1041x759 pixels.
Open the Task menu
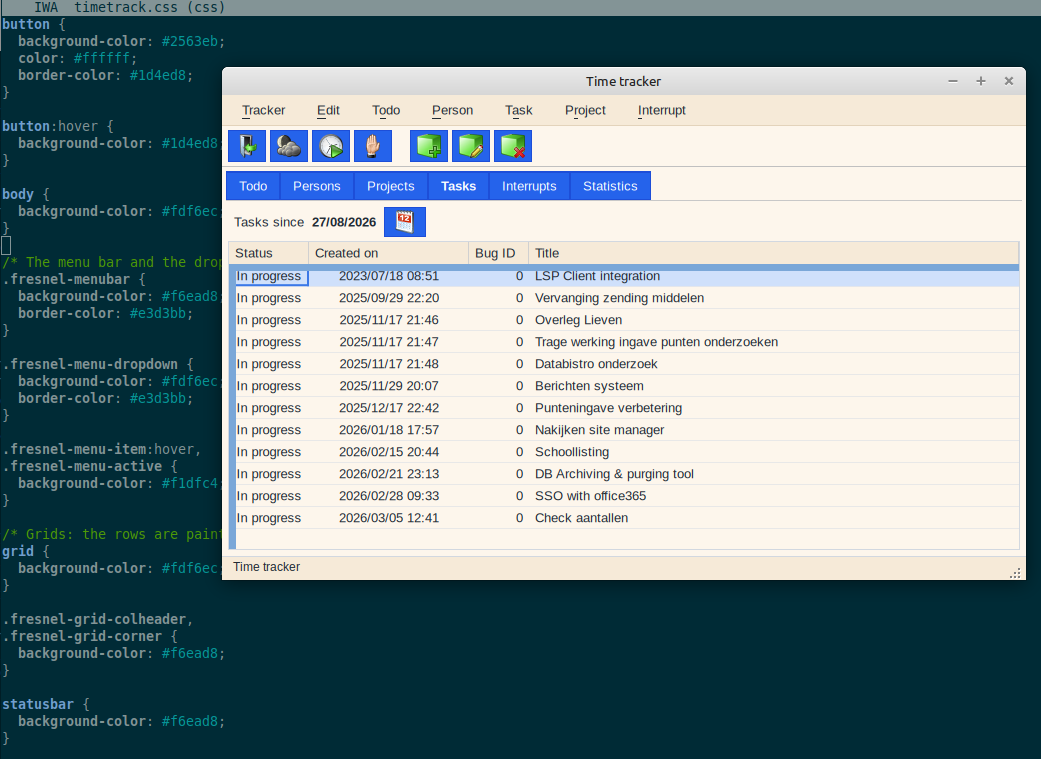click(519, 110)
